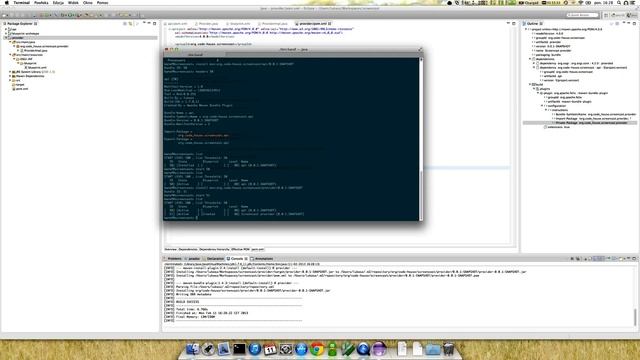640x360 pixels.
Task: Open the Powłoka menu
Action: (x=41, y=2)
